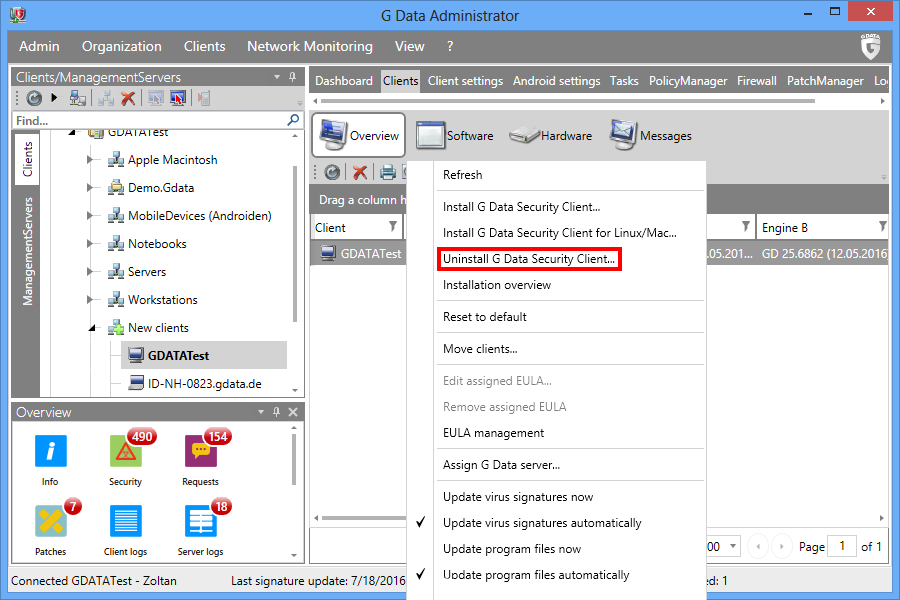Expand MobileDevices (Androiden) group
This screenshot has width=900, height=600.
coord(90,215)
